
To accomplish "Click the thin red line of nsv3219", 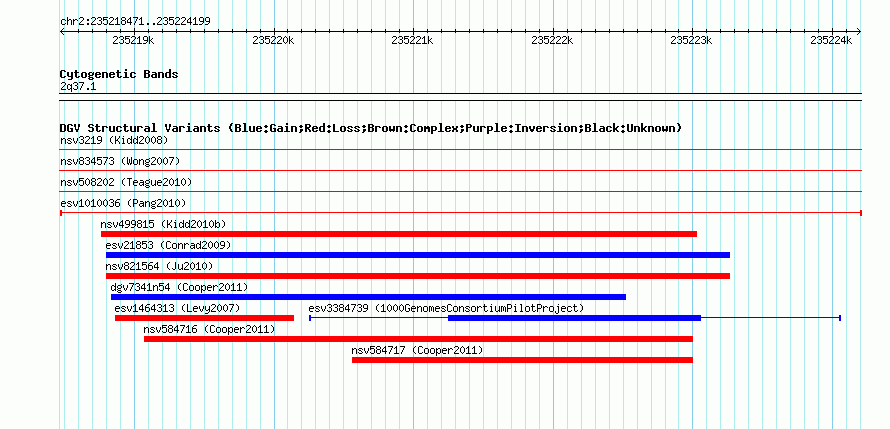I will point(461,150).
